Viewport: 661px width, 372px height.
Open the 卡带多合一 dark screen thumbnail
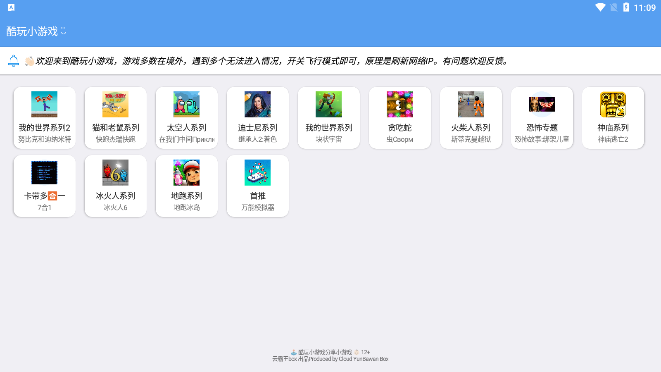[44, 173]
